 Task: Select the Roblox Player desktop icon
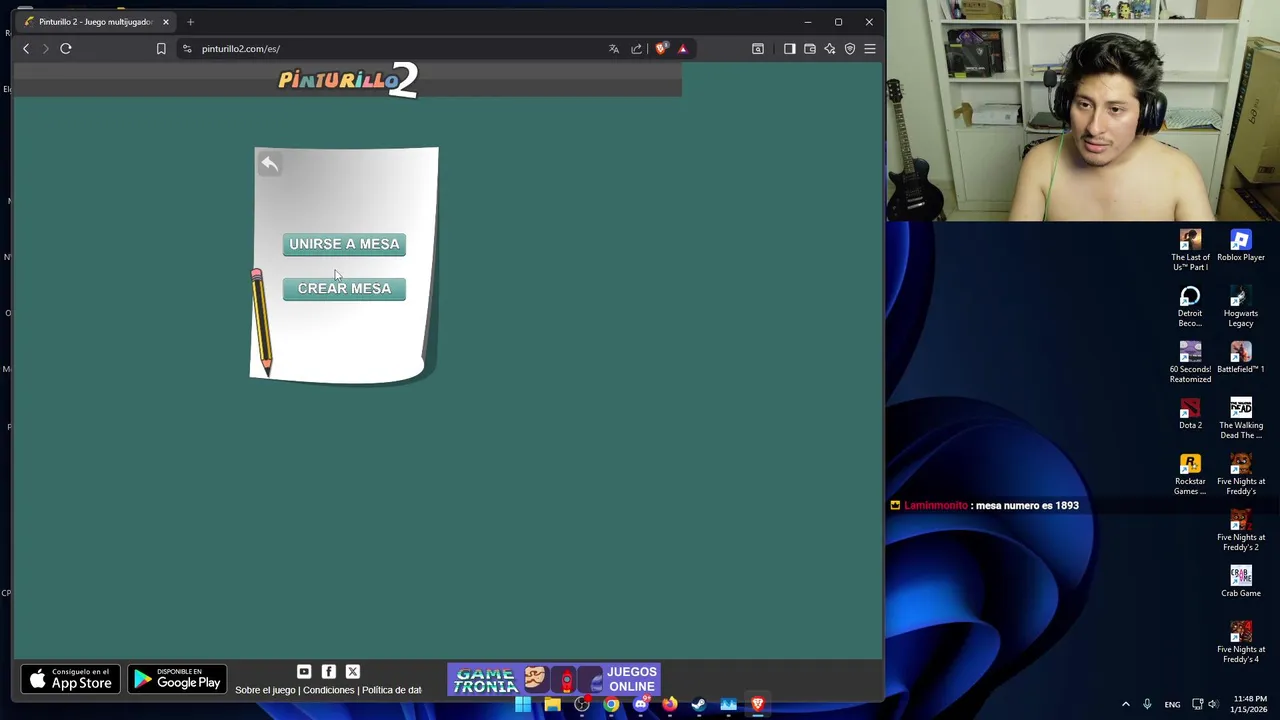click(x=1241, y=246)
